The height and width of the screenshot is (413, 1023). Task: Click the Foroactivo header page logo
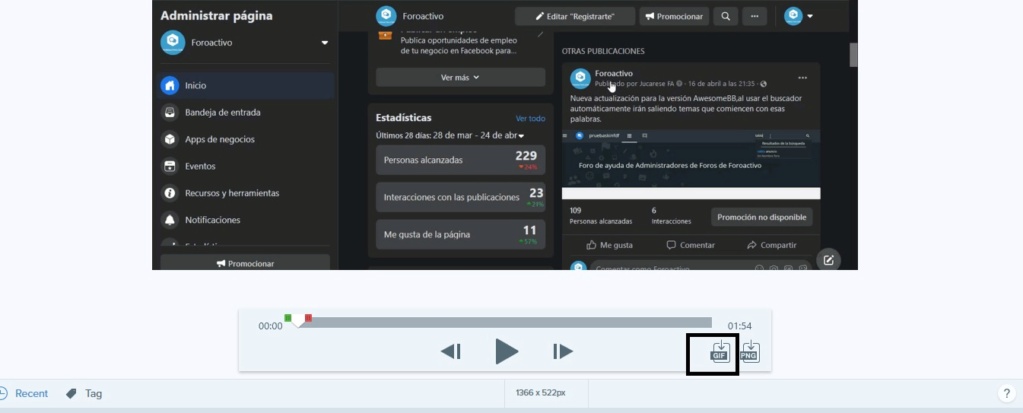click(x=386, y=16)
